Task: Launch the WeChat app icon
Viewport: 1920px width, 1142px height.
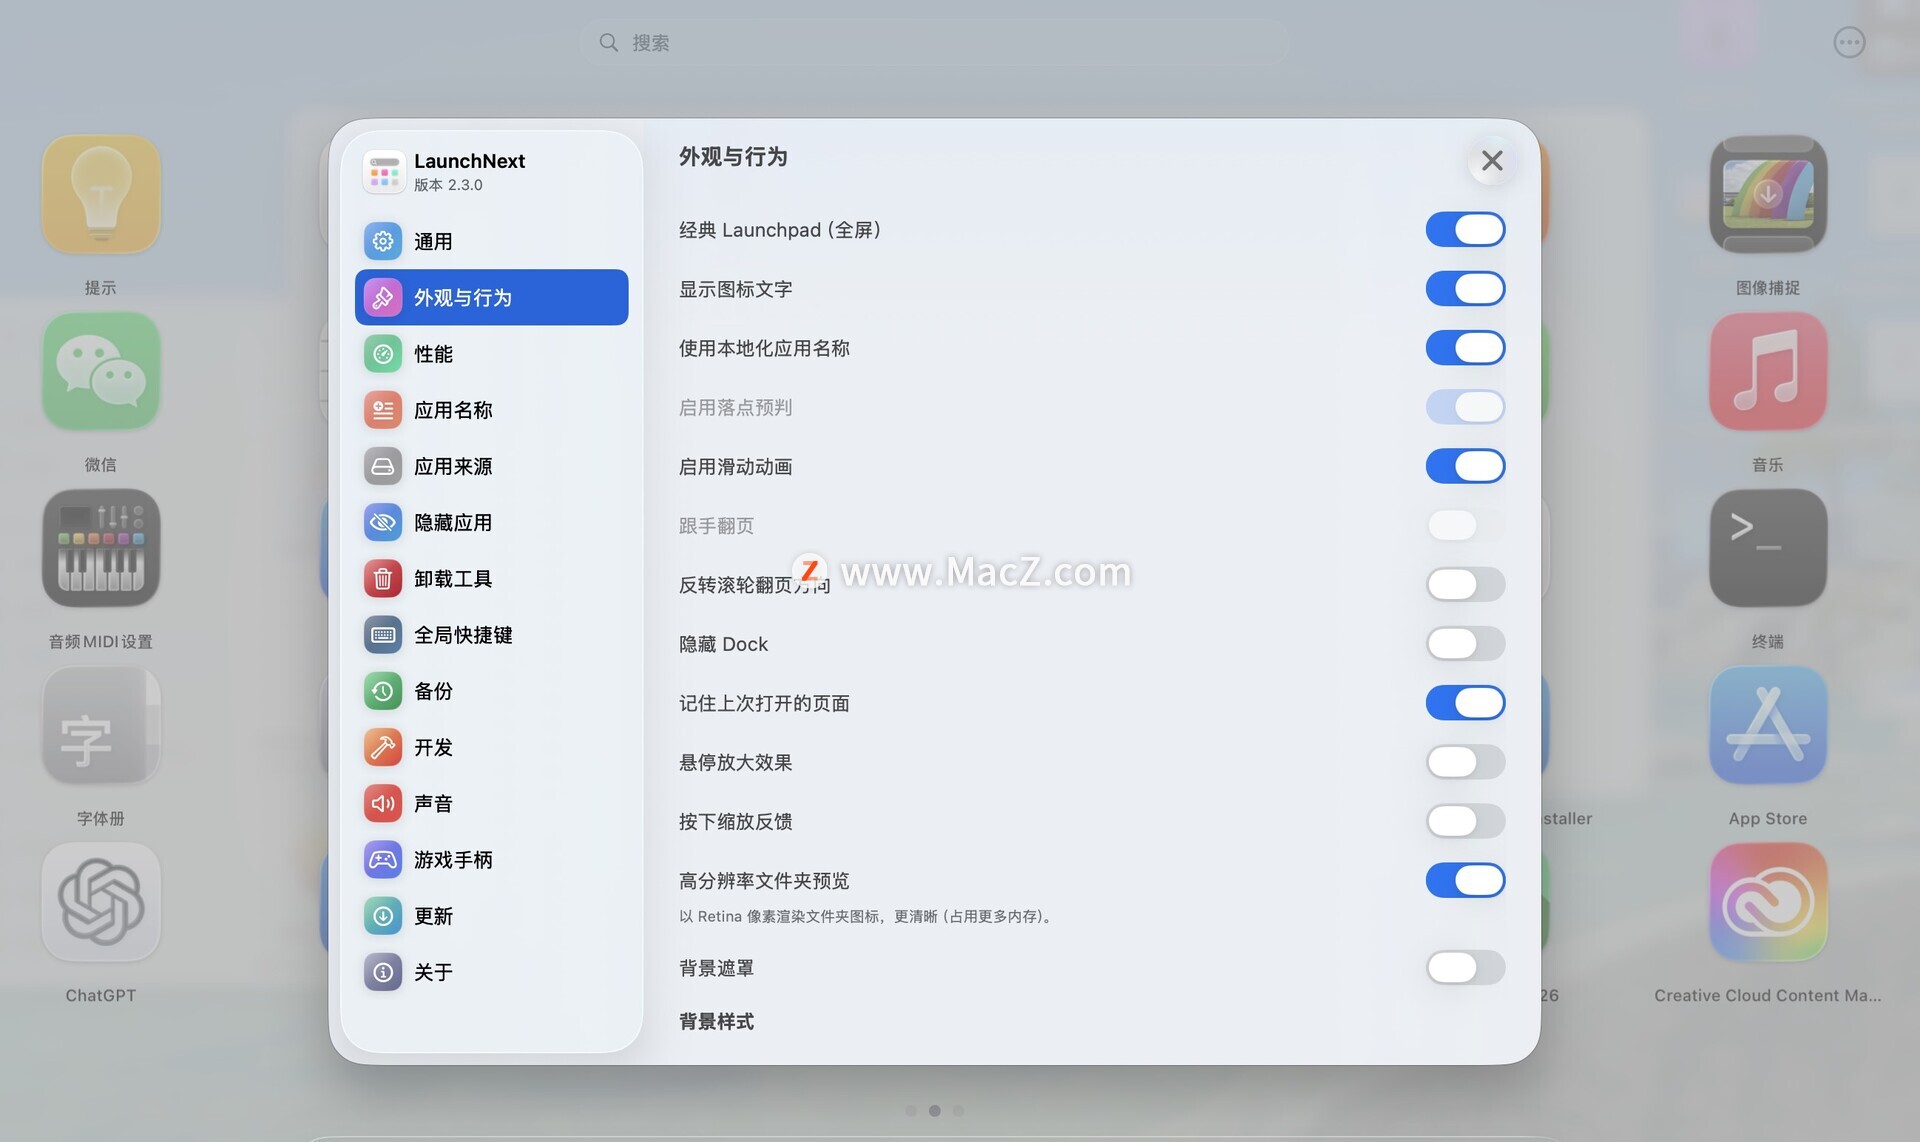Action: [x=101, y=371]
